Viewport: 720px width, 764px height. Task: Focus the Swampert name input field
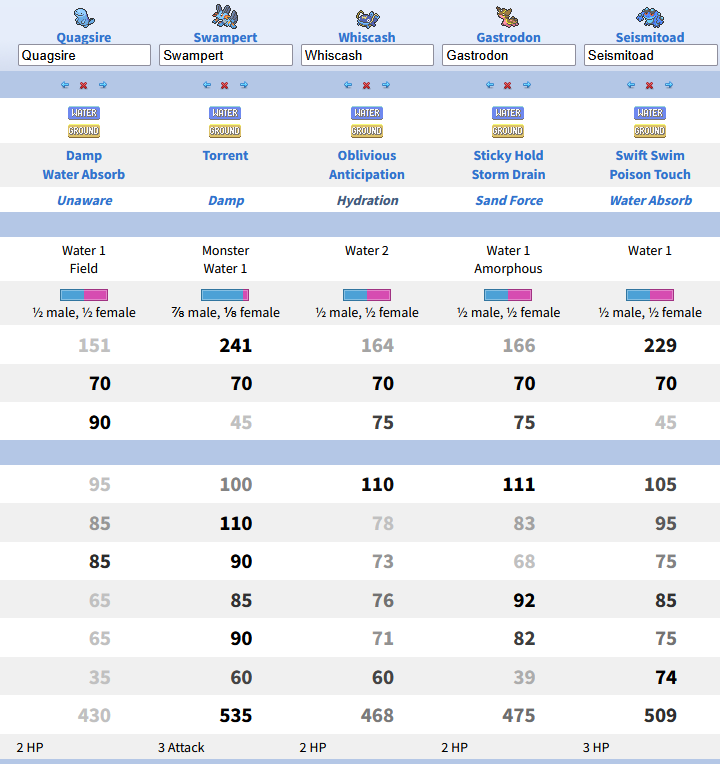pyautogui.click(x=226, y=56)
